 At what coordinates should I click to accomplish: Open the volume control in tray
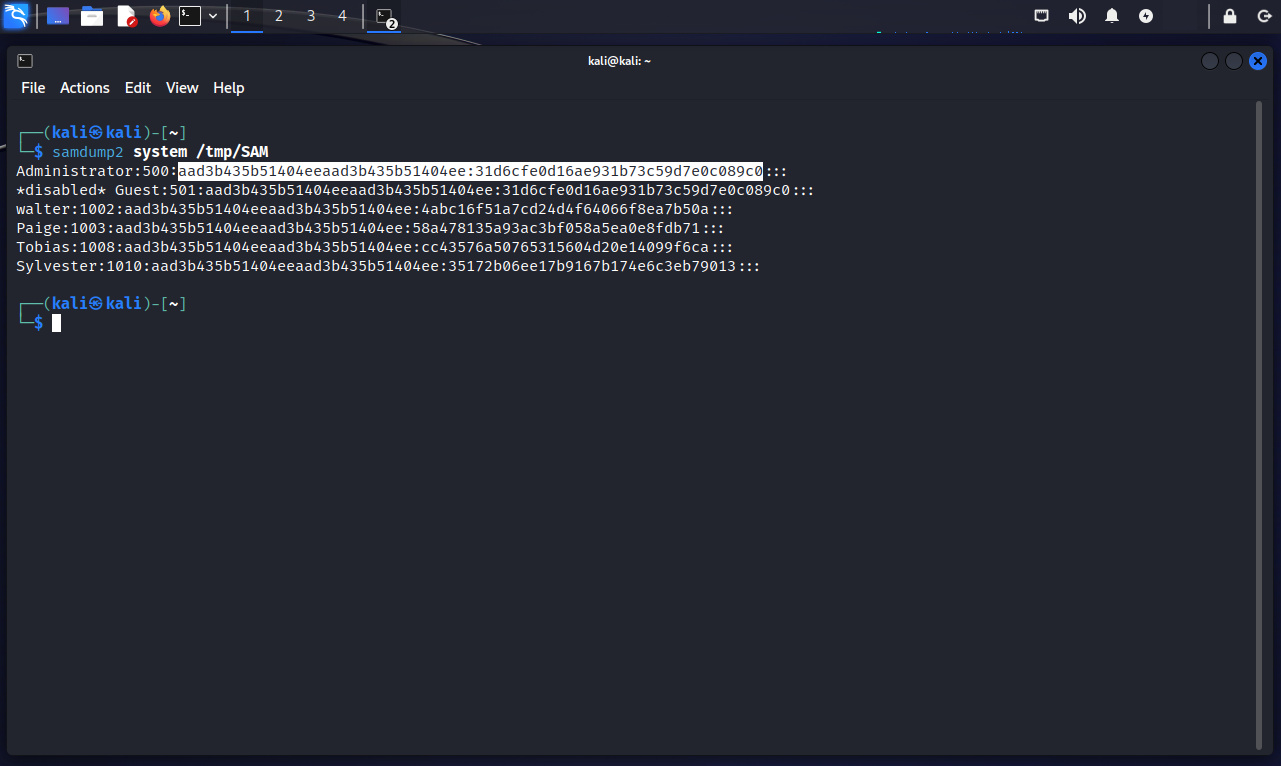point(1077,16)
